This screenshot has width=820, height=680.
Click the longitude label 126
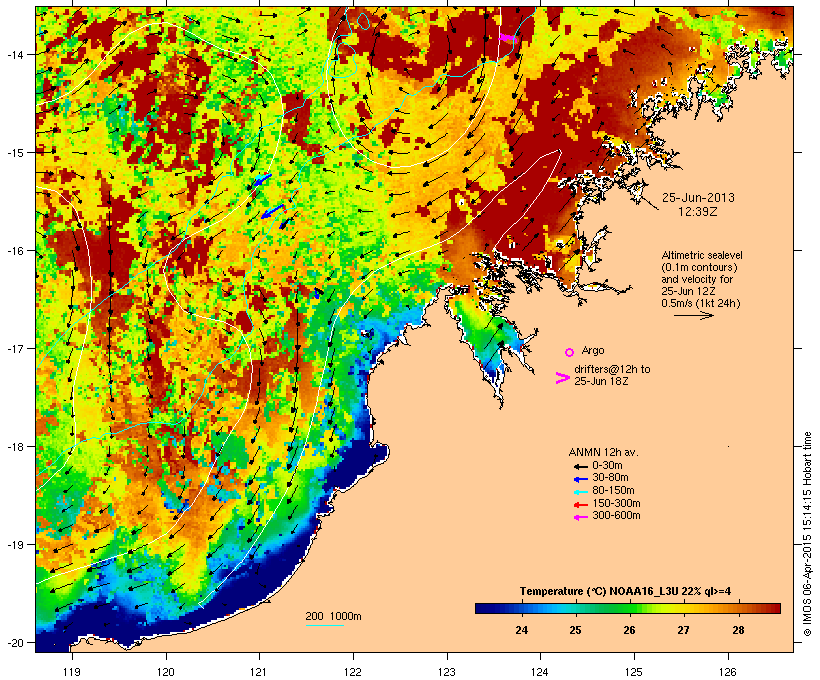(728, 672)
